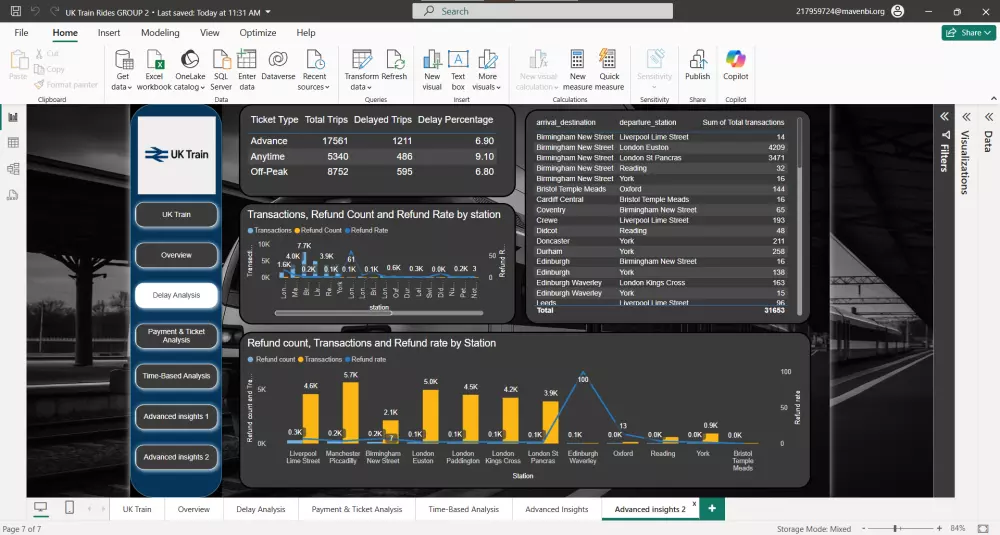1000x535 pixels.
Task: Click the zoom in plus button
Action: [939, 529]
